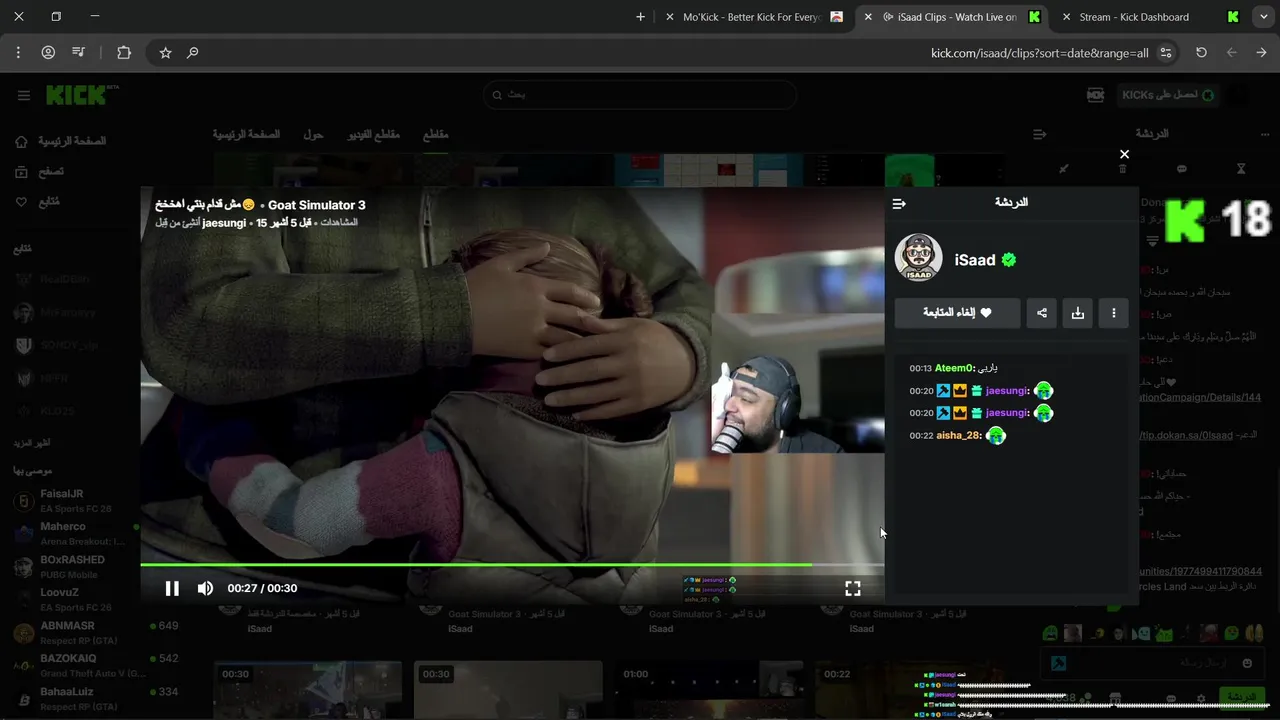Switch to channel الصفحة الرئيسية tab

point(246,134)
